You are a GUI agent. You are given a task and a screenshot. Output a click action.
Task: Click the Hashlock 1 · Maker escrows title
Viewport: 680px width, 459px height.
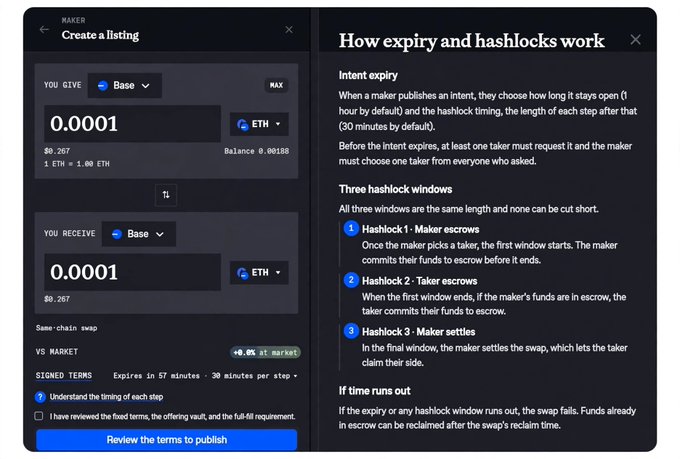(x=420, y=230)
